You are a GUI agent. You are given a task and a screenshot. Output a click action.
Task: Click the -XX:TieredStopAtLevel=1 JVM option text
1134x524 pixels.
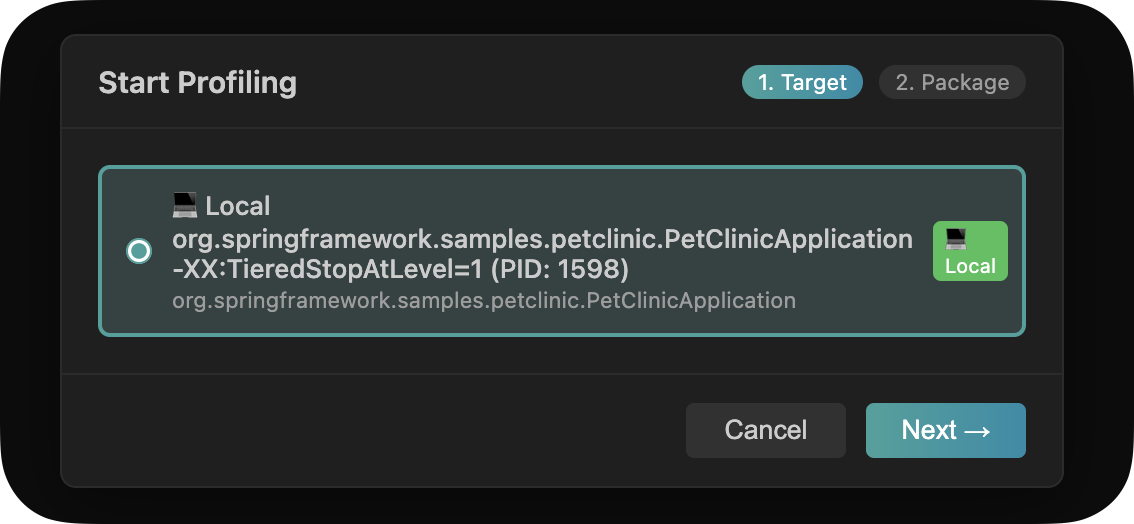click(330, 271)
